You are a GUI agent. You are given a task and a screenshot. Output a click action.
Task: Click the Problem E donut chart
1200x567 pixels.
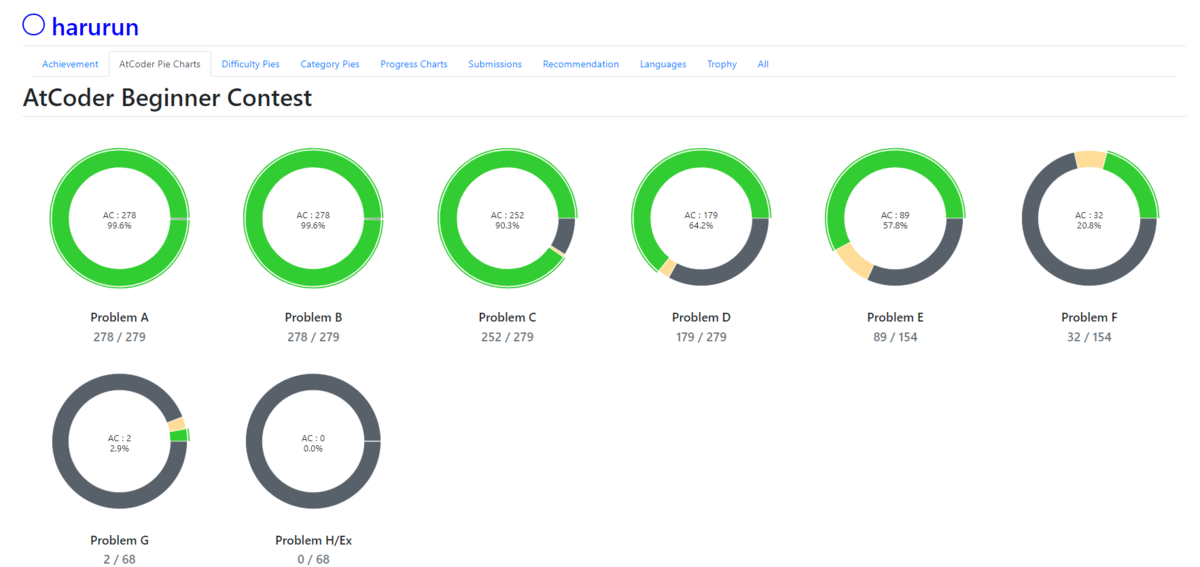point(895,219)
